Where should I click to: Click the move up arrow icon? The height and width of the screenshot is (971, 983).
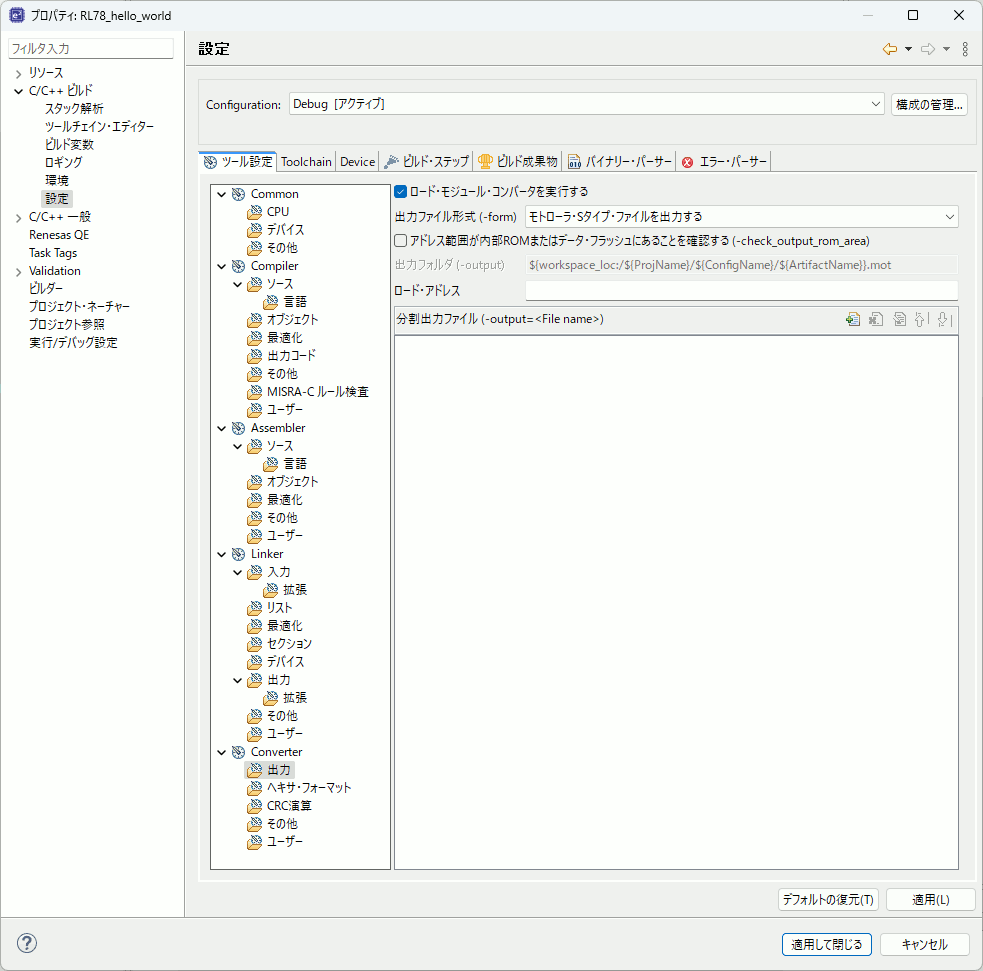click(x=921, y=320)
